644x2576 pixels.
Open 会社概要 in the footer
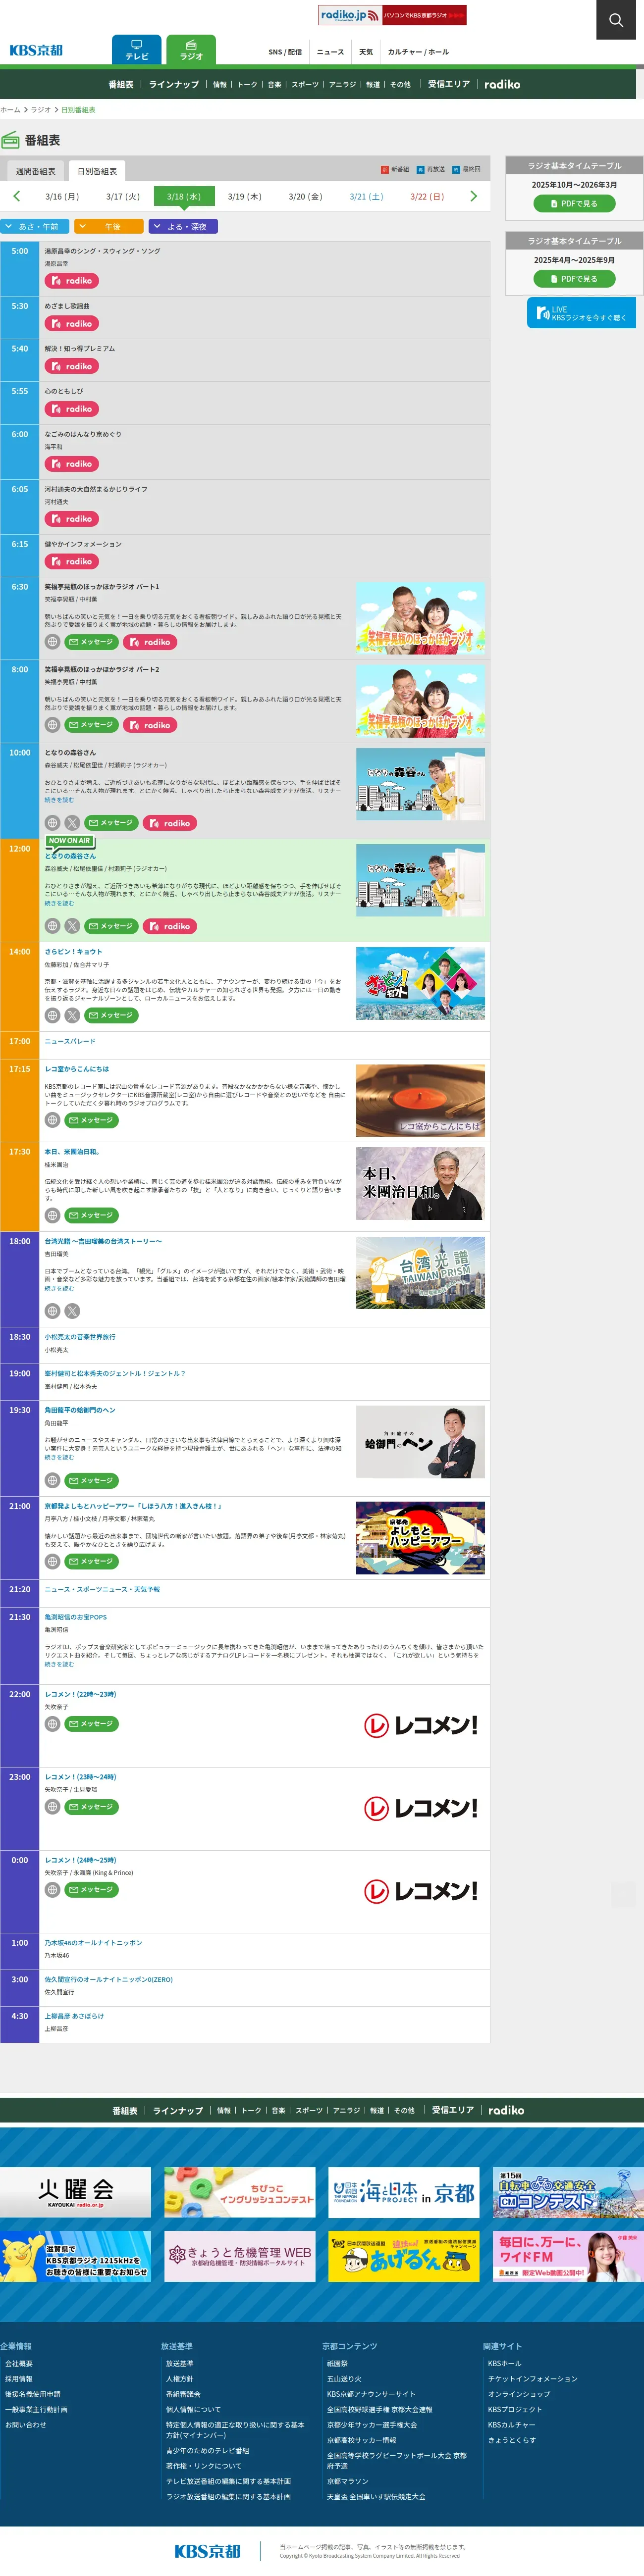19,2364
